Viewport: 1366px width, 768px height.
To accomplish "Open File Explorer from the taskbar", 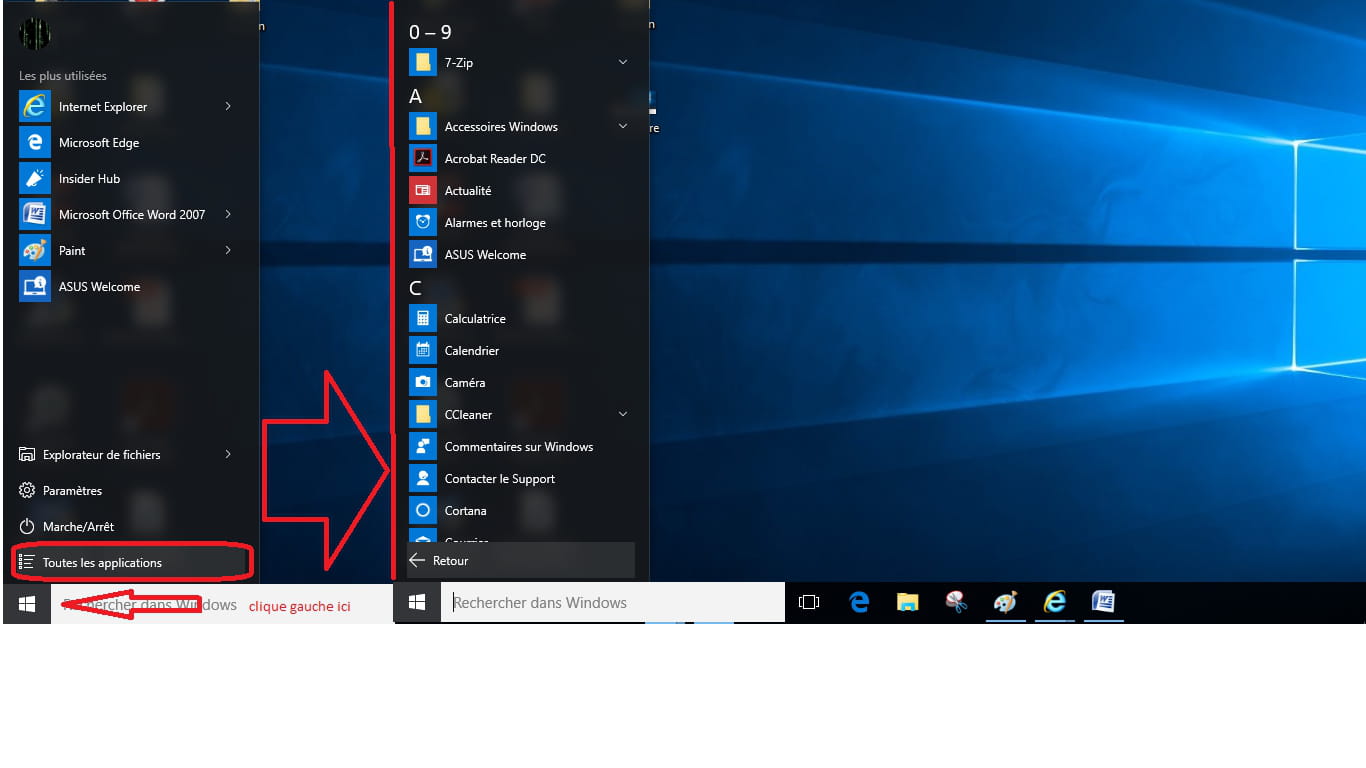I will [x=907, y=602].
